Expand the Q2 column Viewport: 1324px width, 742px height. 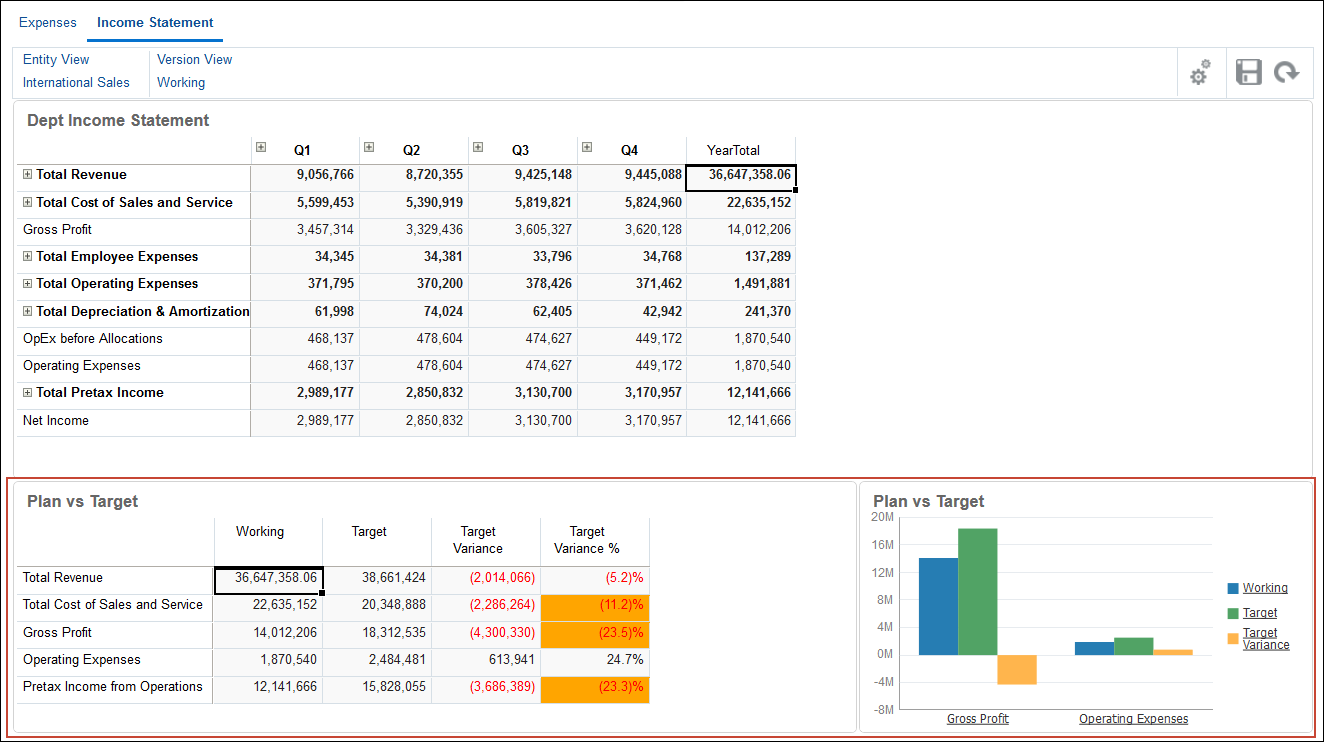click(x=369, y=146)
